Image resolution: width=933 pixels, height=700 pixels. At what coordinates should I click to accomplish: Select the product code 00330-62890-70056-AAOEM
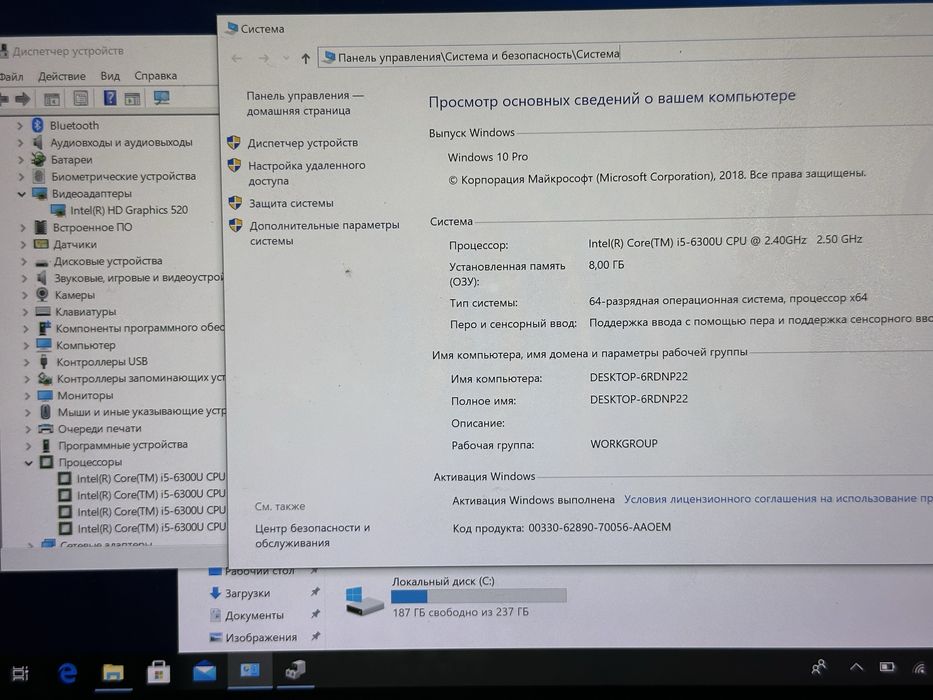599,527
